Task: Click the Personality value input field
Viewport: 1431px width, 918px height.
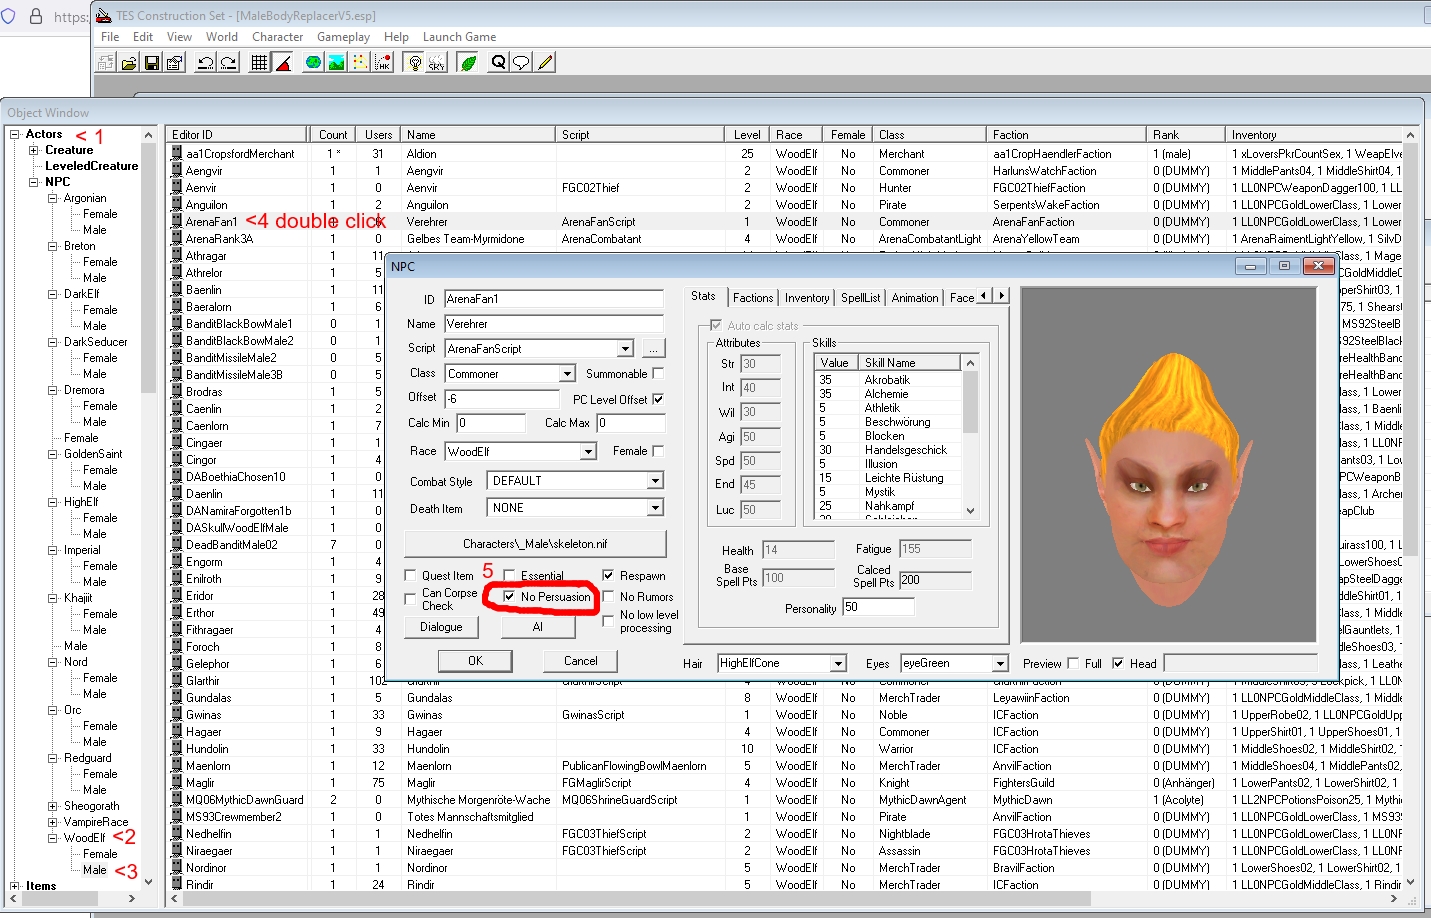Action: (878, 607)
